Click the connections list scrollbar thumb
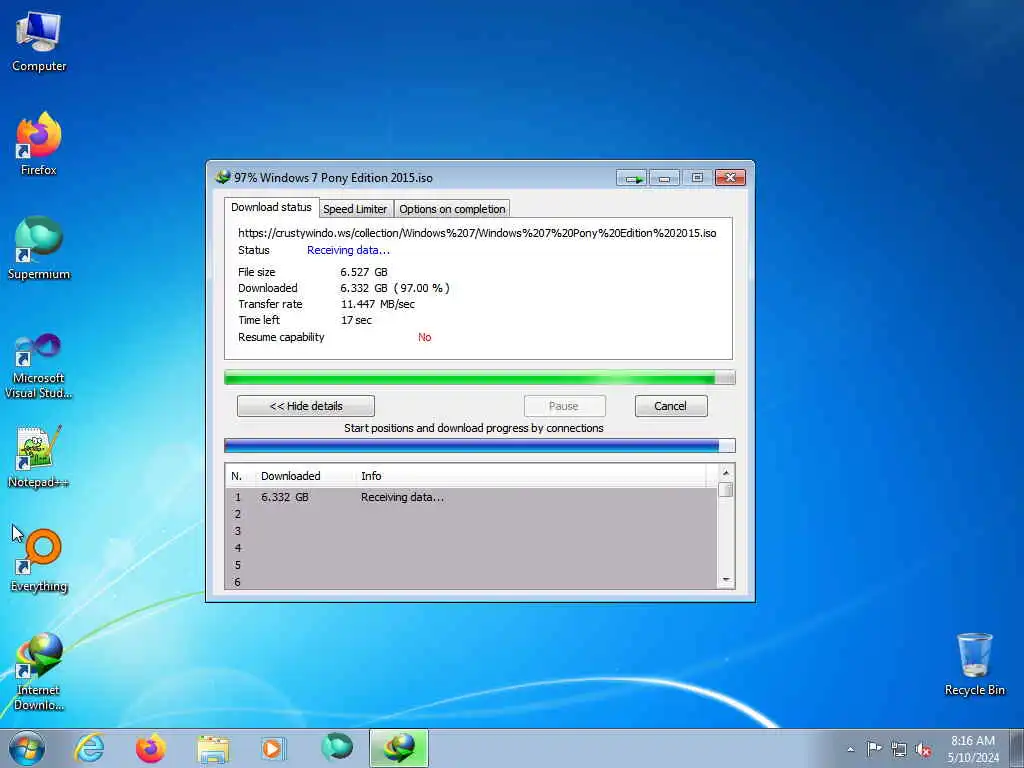 (x=726, y=490)
